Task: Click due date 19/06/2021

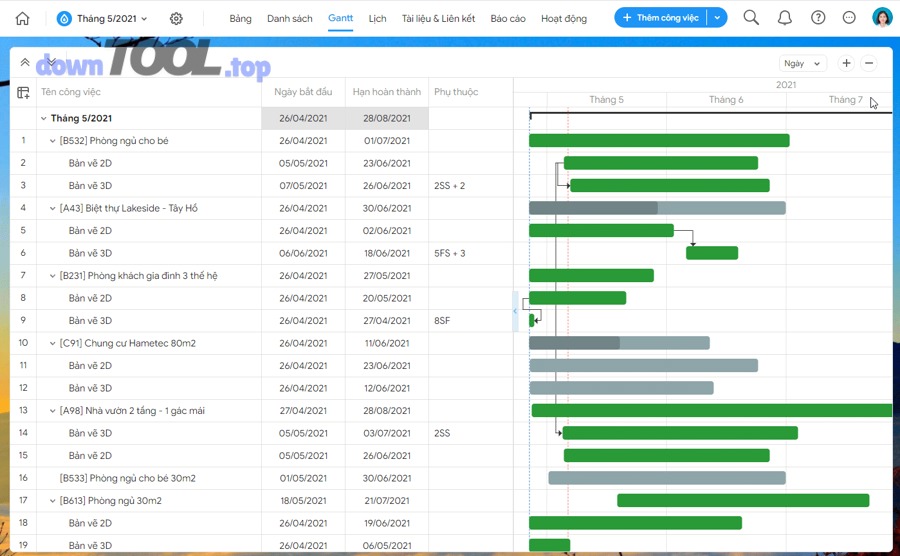Action: click(x=387, y=523)
